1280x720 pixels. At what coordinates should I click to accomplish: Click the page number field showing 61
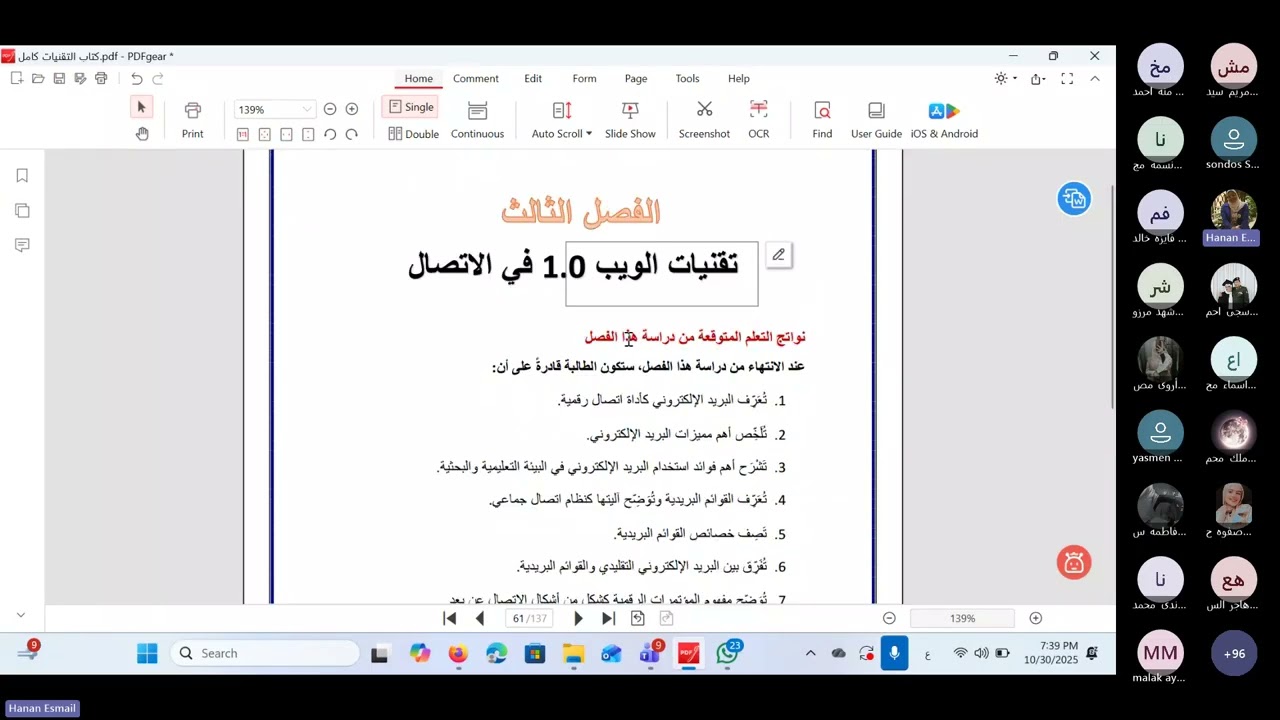530,619
